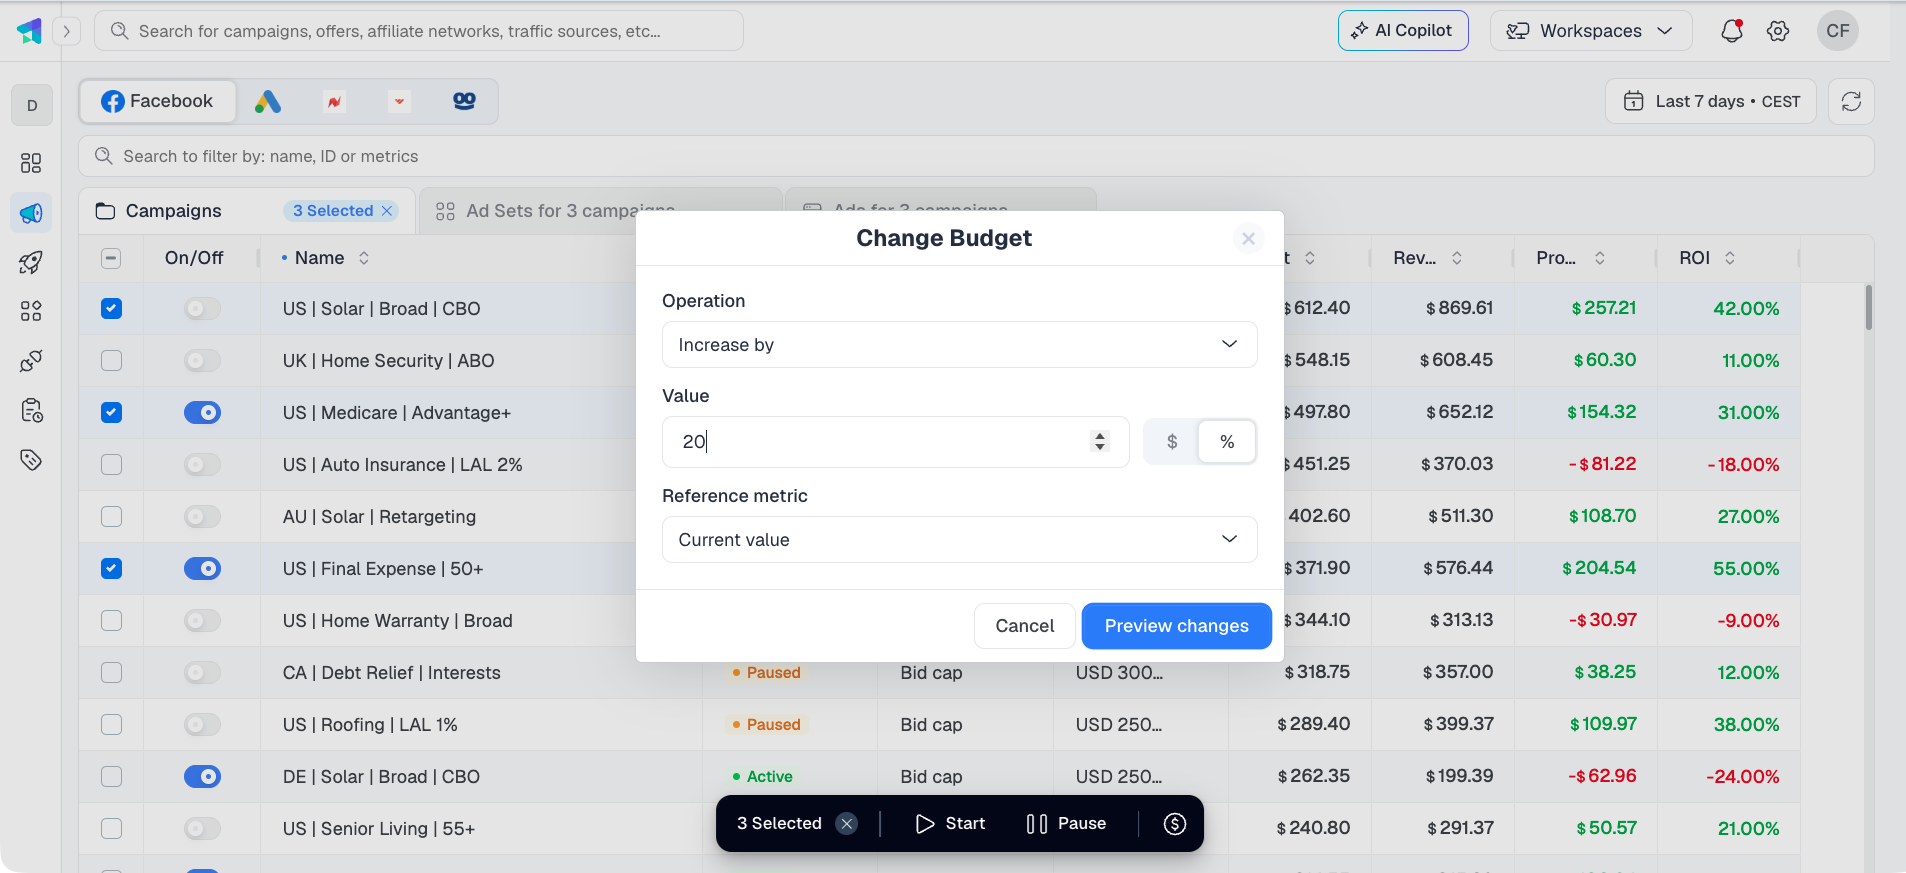Click Cancel in Change Budget dialog
Image resolution: width=1906 pixels, height=873 pixels.
1024,626
